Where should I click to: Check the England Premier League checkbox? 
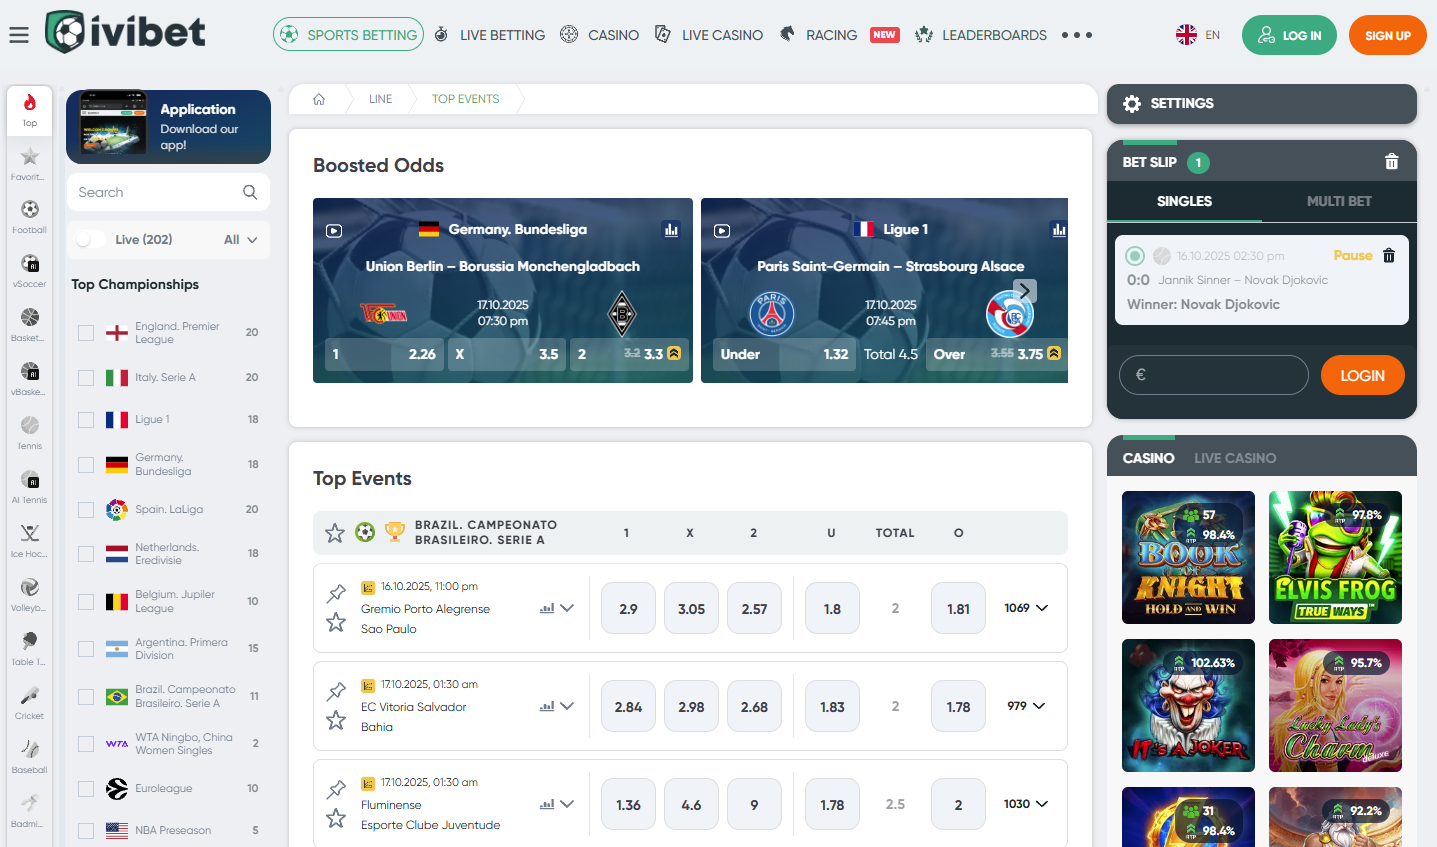(86, 333)
